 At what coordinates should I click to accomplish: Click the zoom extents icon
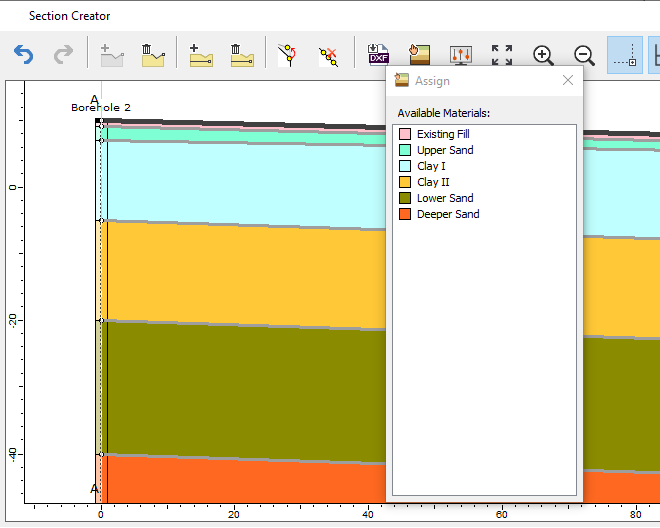point(502,55)
